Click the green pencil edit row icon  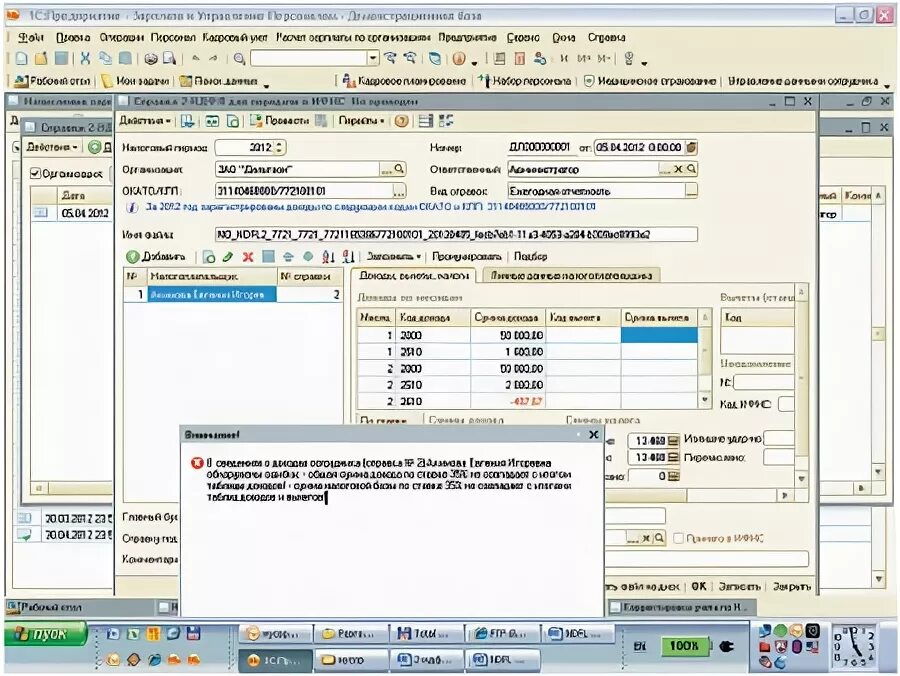228,257
